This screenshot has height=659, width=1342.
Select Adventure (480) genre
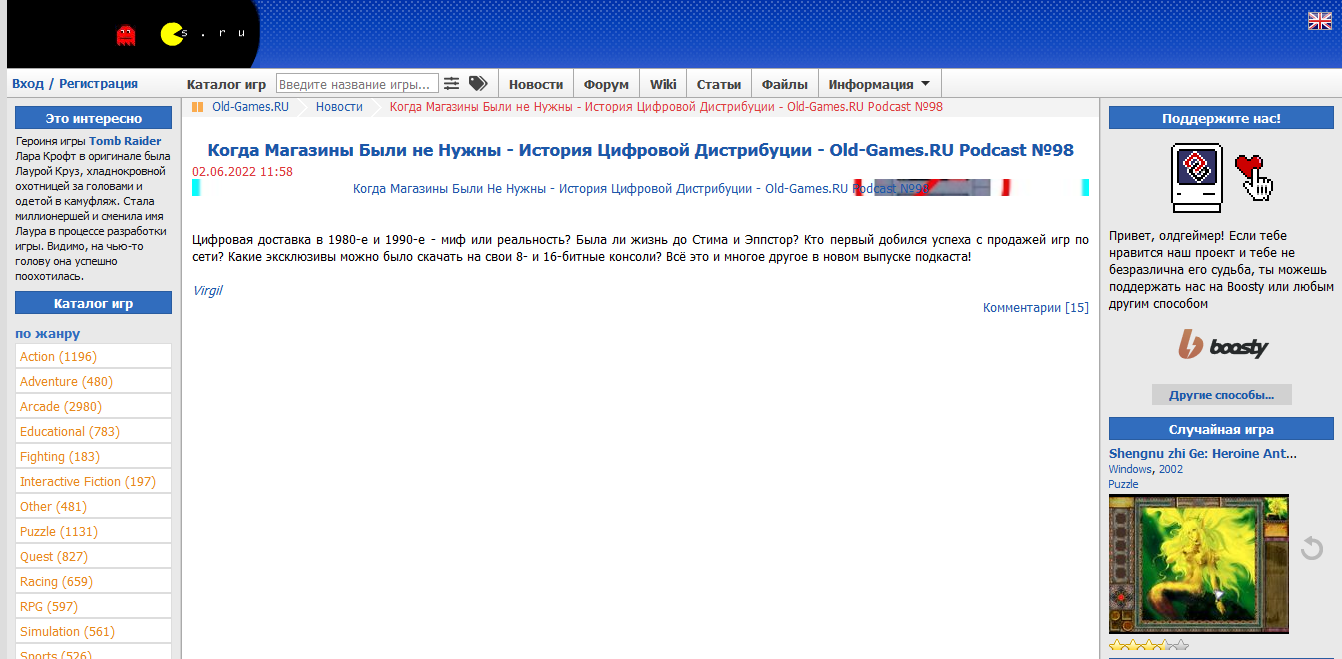[x=93, y=381]
